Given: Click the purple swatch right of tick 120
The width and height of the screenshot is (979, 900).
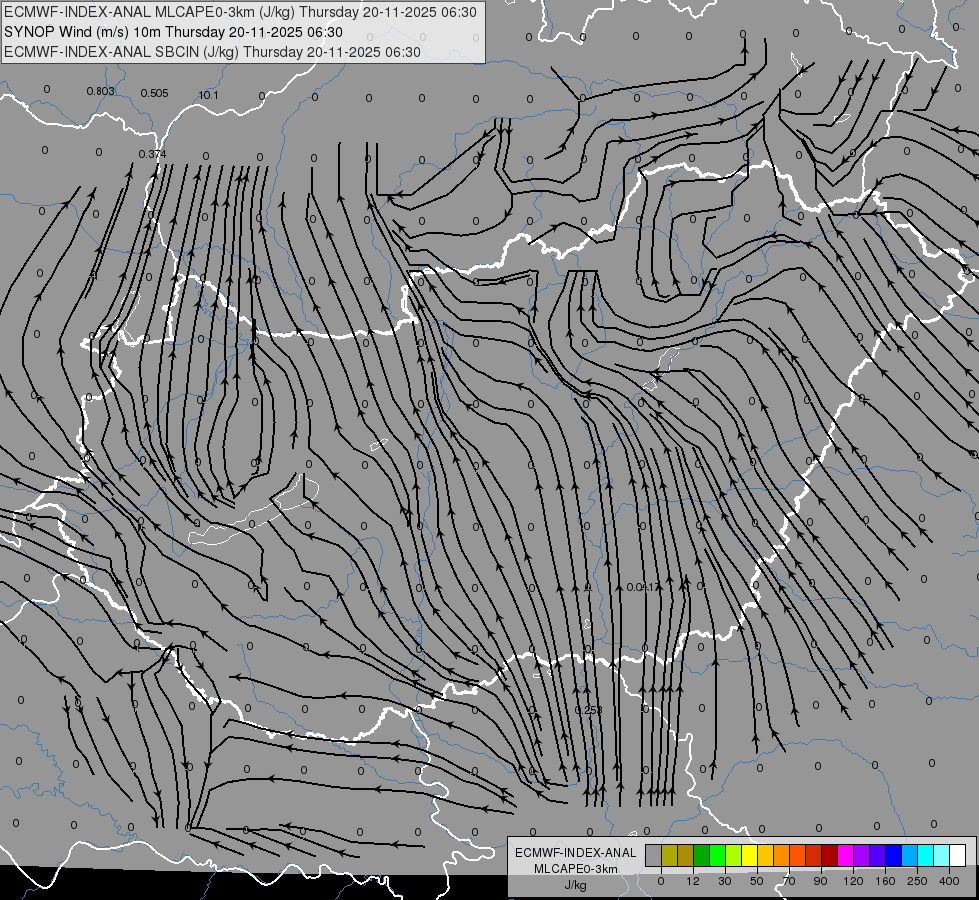Looking at the screenshot, I should 862,855.
